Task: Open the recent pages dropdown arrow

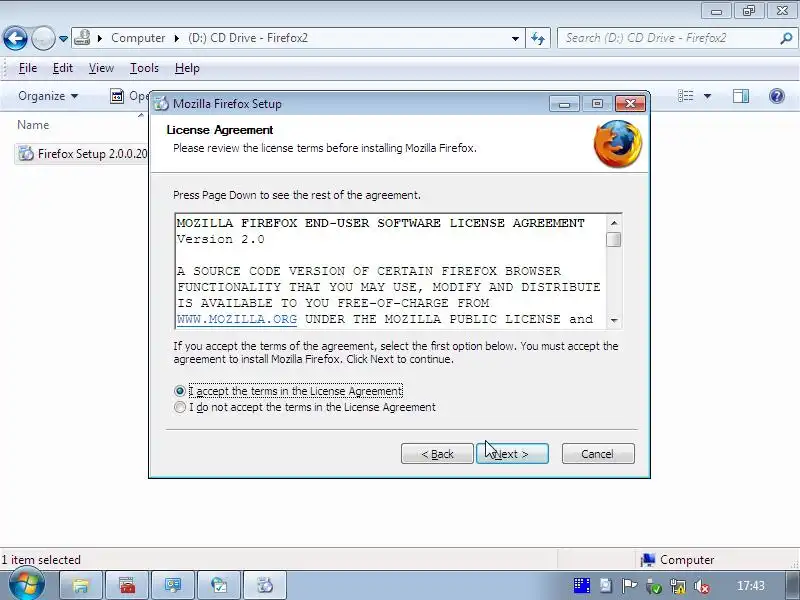Action: tap(63, 39)
